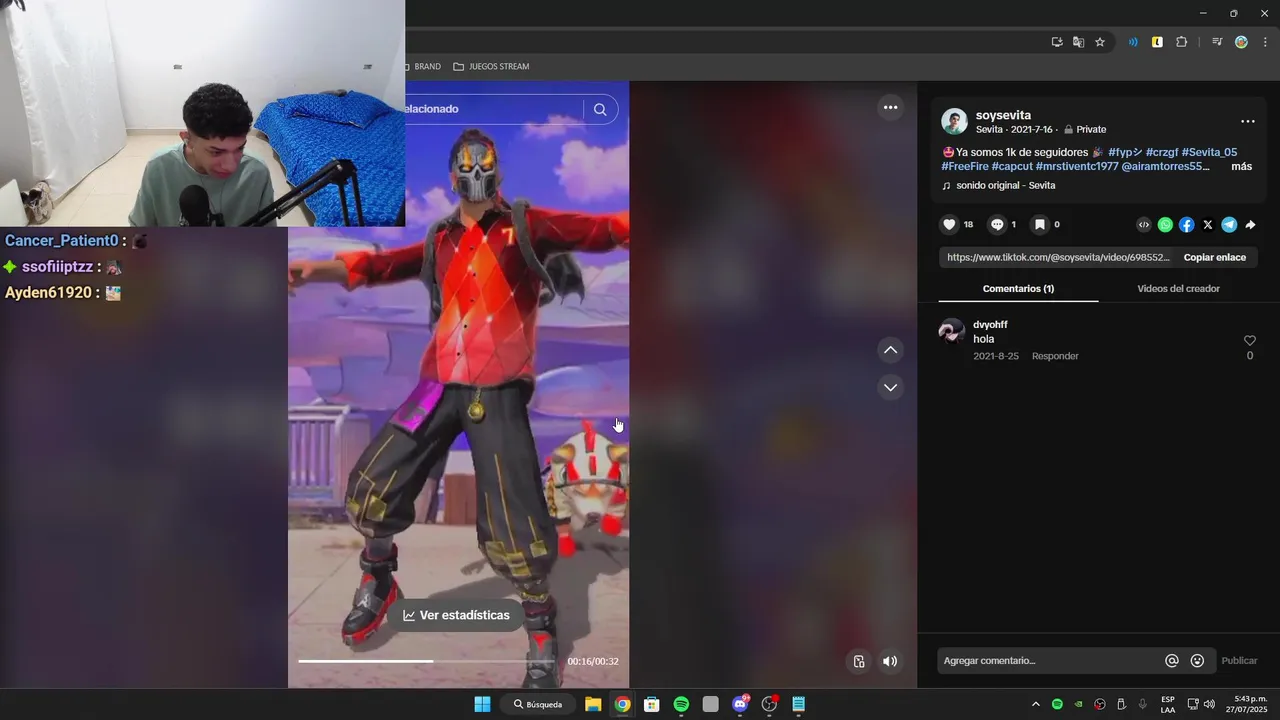This screenshot has width=1280, height=720.
Task: Open Microsoft Store from the taskbar
Action: (x=652, y=704)
